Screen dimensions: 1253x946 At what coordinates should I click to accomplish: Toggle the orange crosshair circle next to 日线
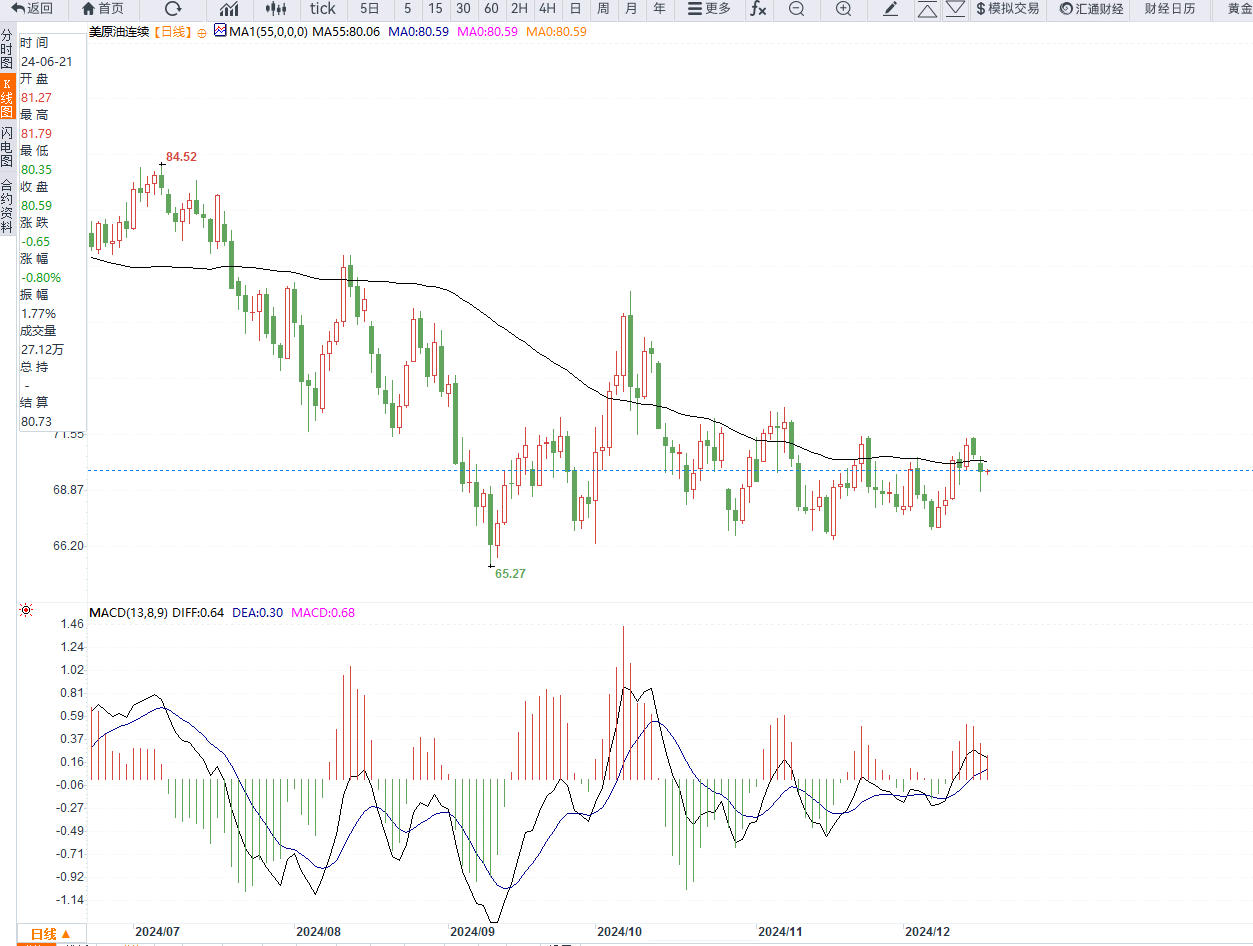pos(202,33)
